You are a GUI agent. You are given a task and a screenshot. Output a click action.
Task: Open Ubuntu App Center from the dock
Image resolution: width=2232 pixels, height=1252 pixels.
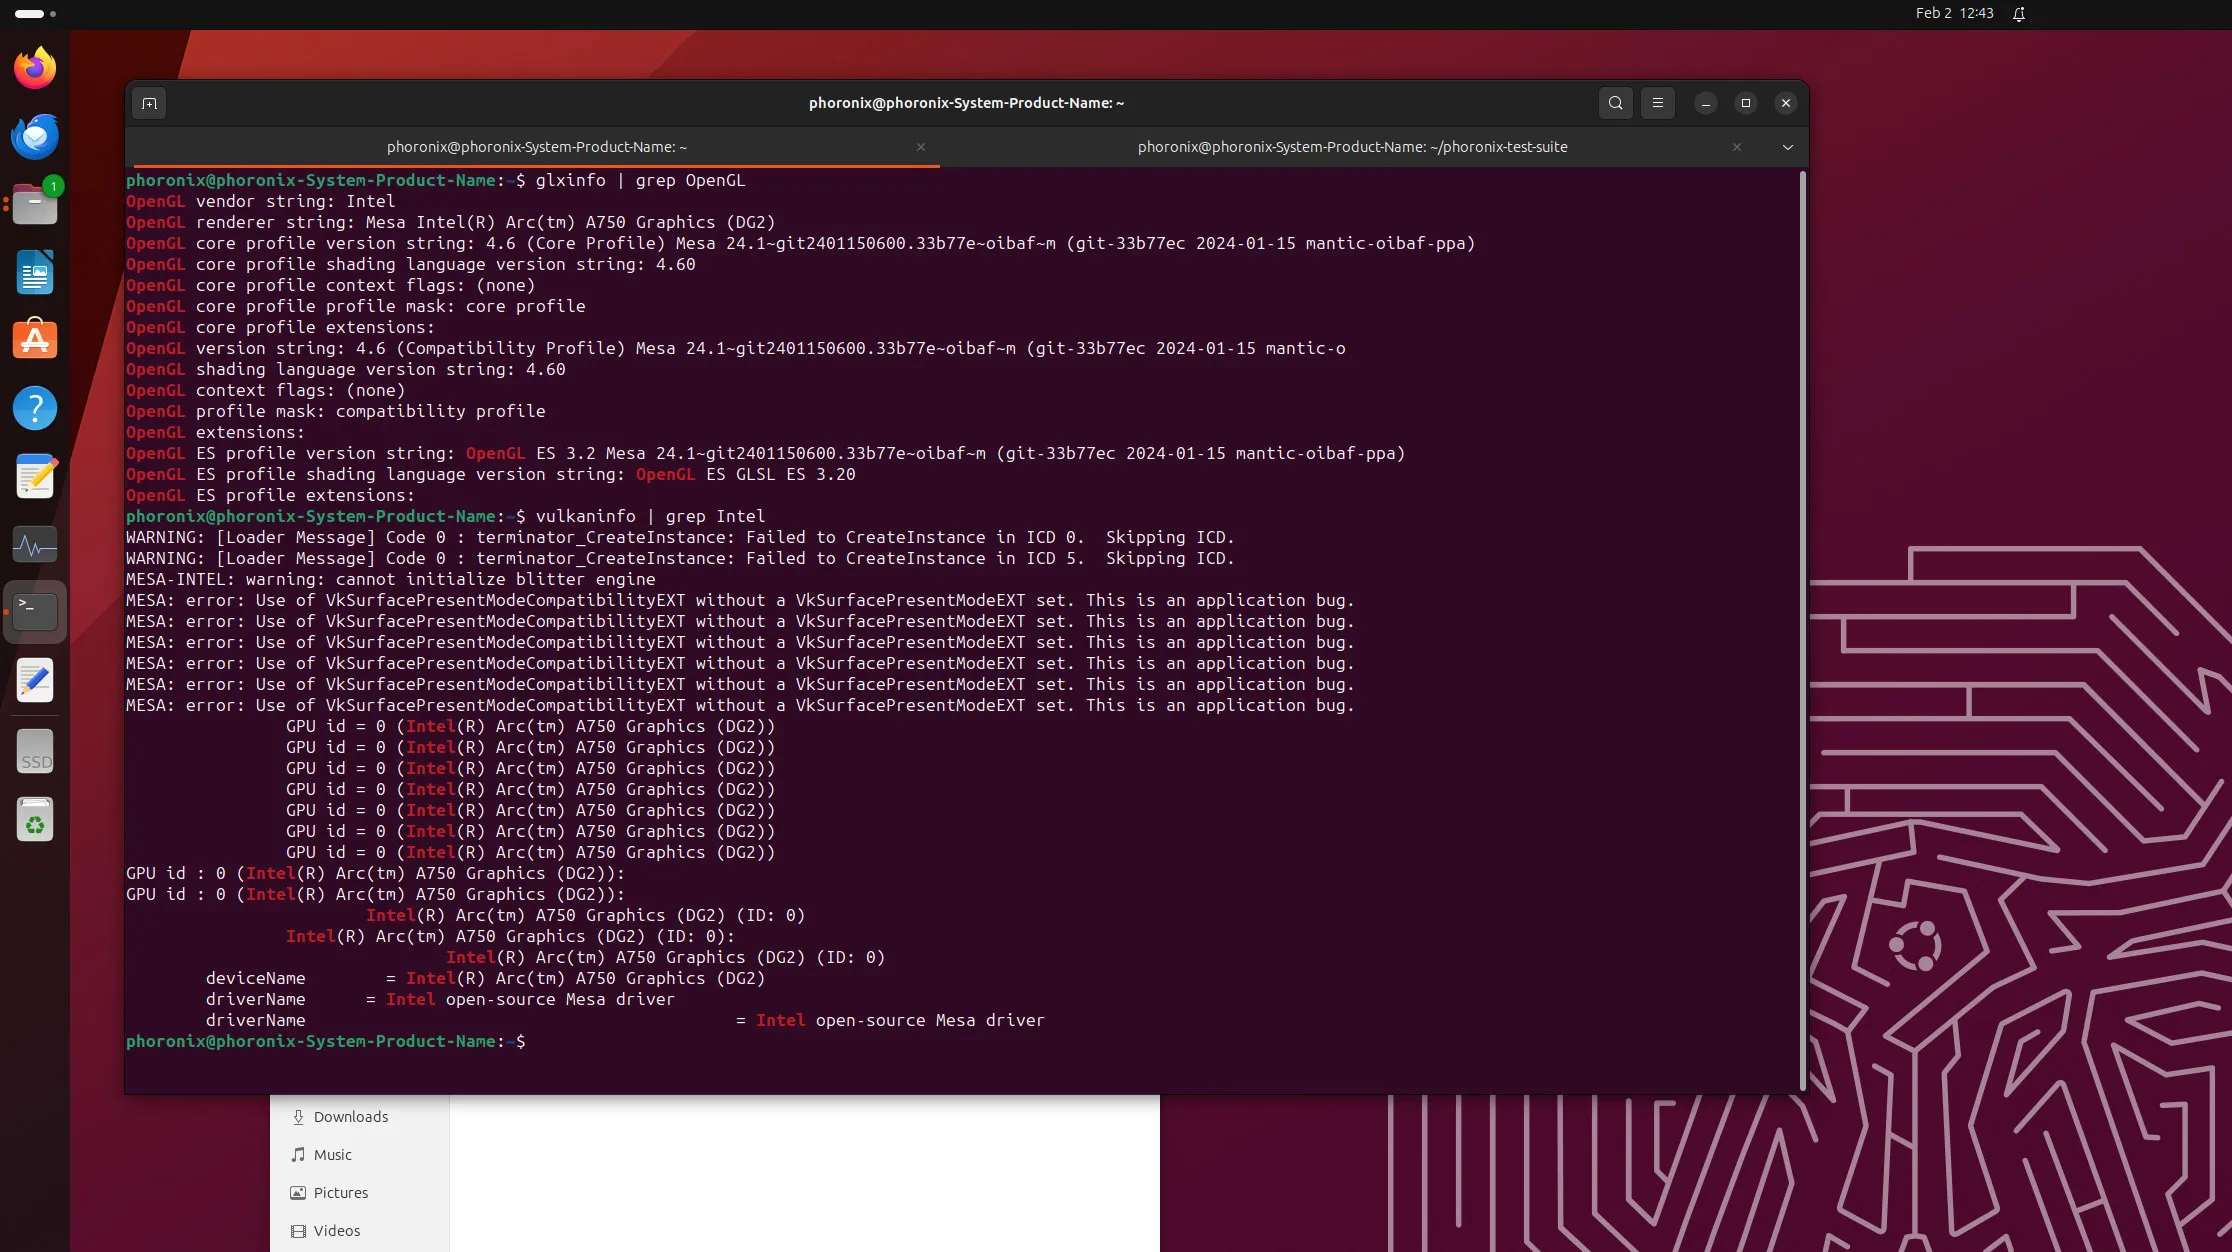pos(34,339)
